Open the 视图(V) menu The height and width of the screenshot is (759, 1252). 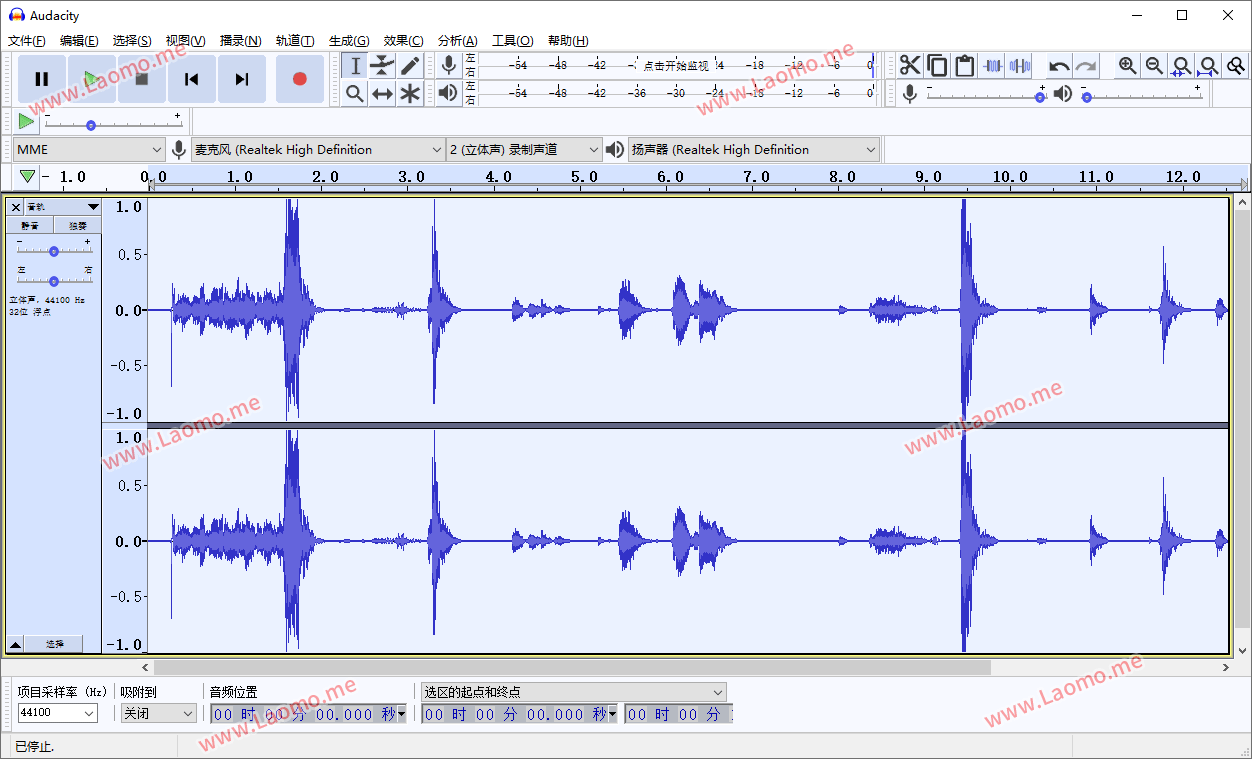point(186,41)
